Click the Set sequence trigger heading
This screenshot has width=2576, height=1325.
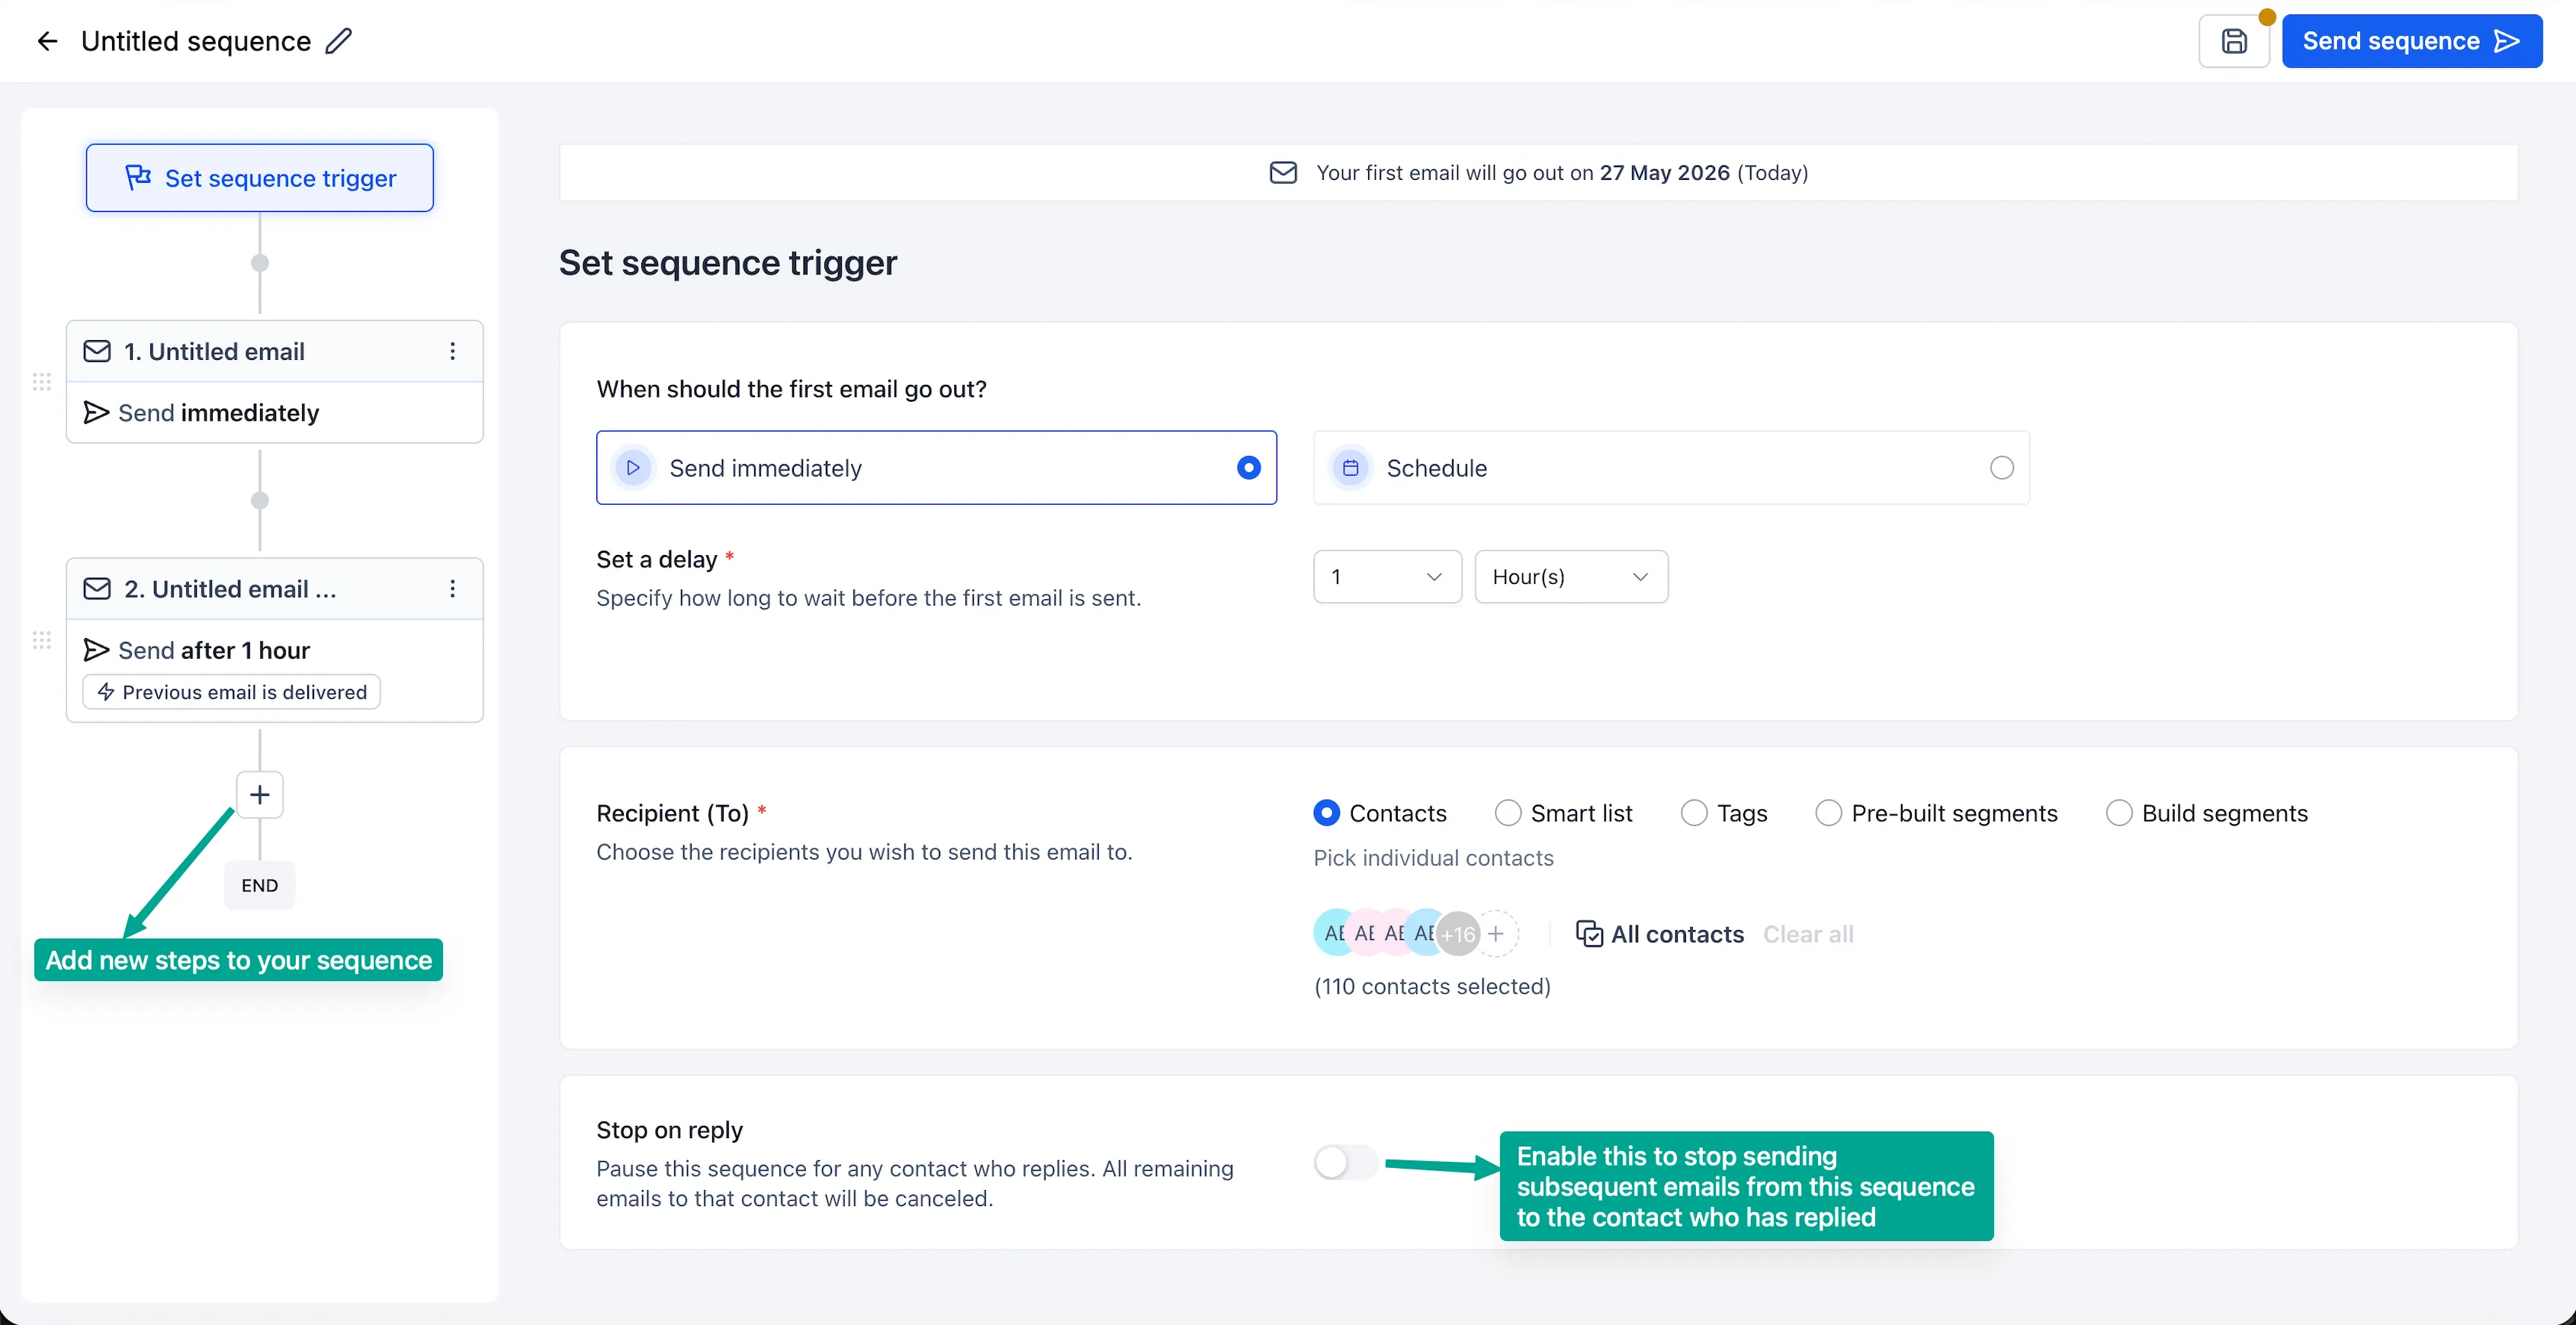[728, 263]
